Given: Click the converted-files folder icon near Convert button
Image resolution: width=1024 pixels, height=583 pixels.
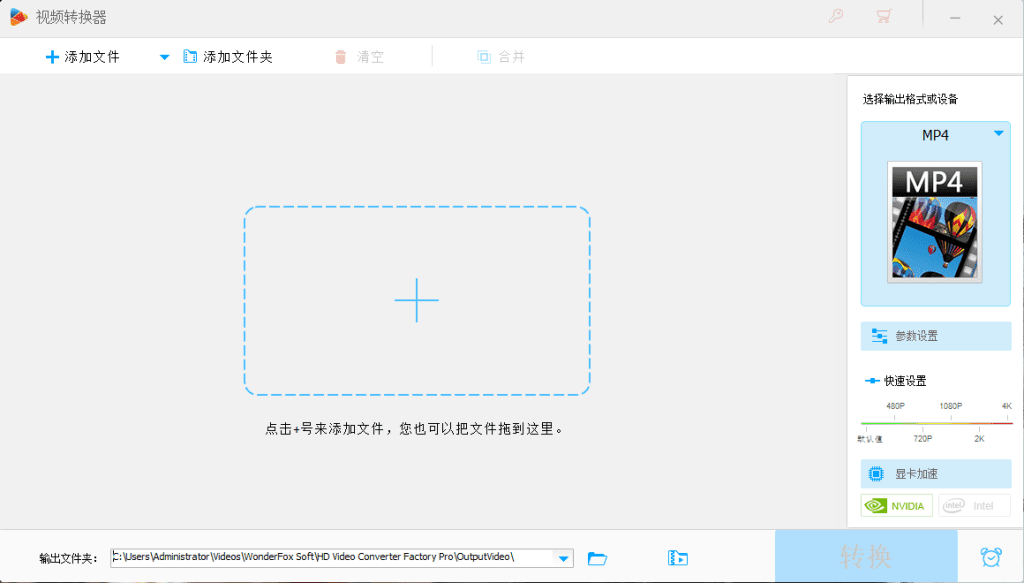Looking at the screenshot, I should 678,558.
